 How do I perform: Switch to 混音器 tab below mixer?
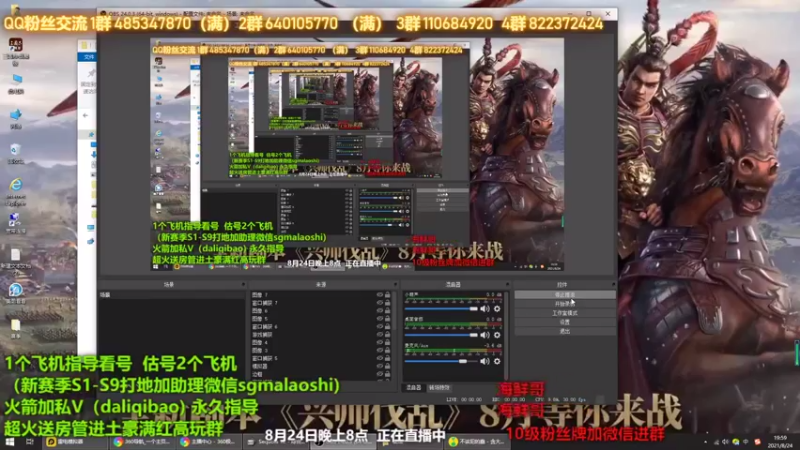click(414, 388)
